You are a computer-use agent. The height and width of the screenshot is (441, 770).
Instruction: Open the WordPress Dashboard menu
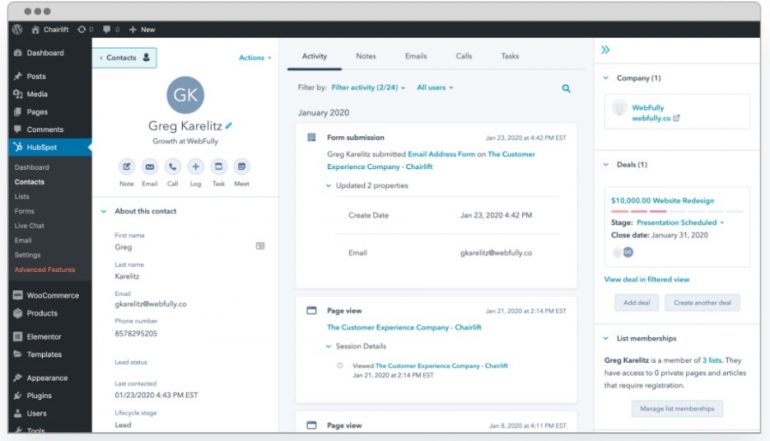point(50,53)
